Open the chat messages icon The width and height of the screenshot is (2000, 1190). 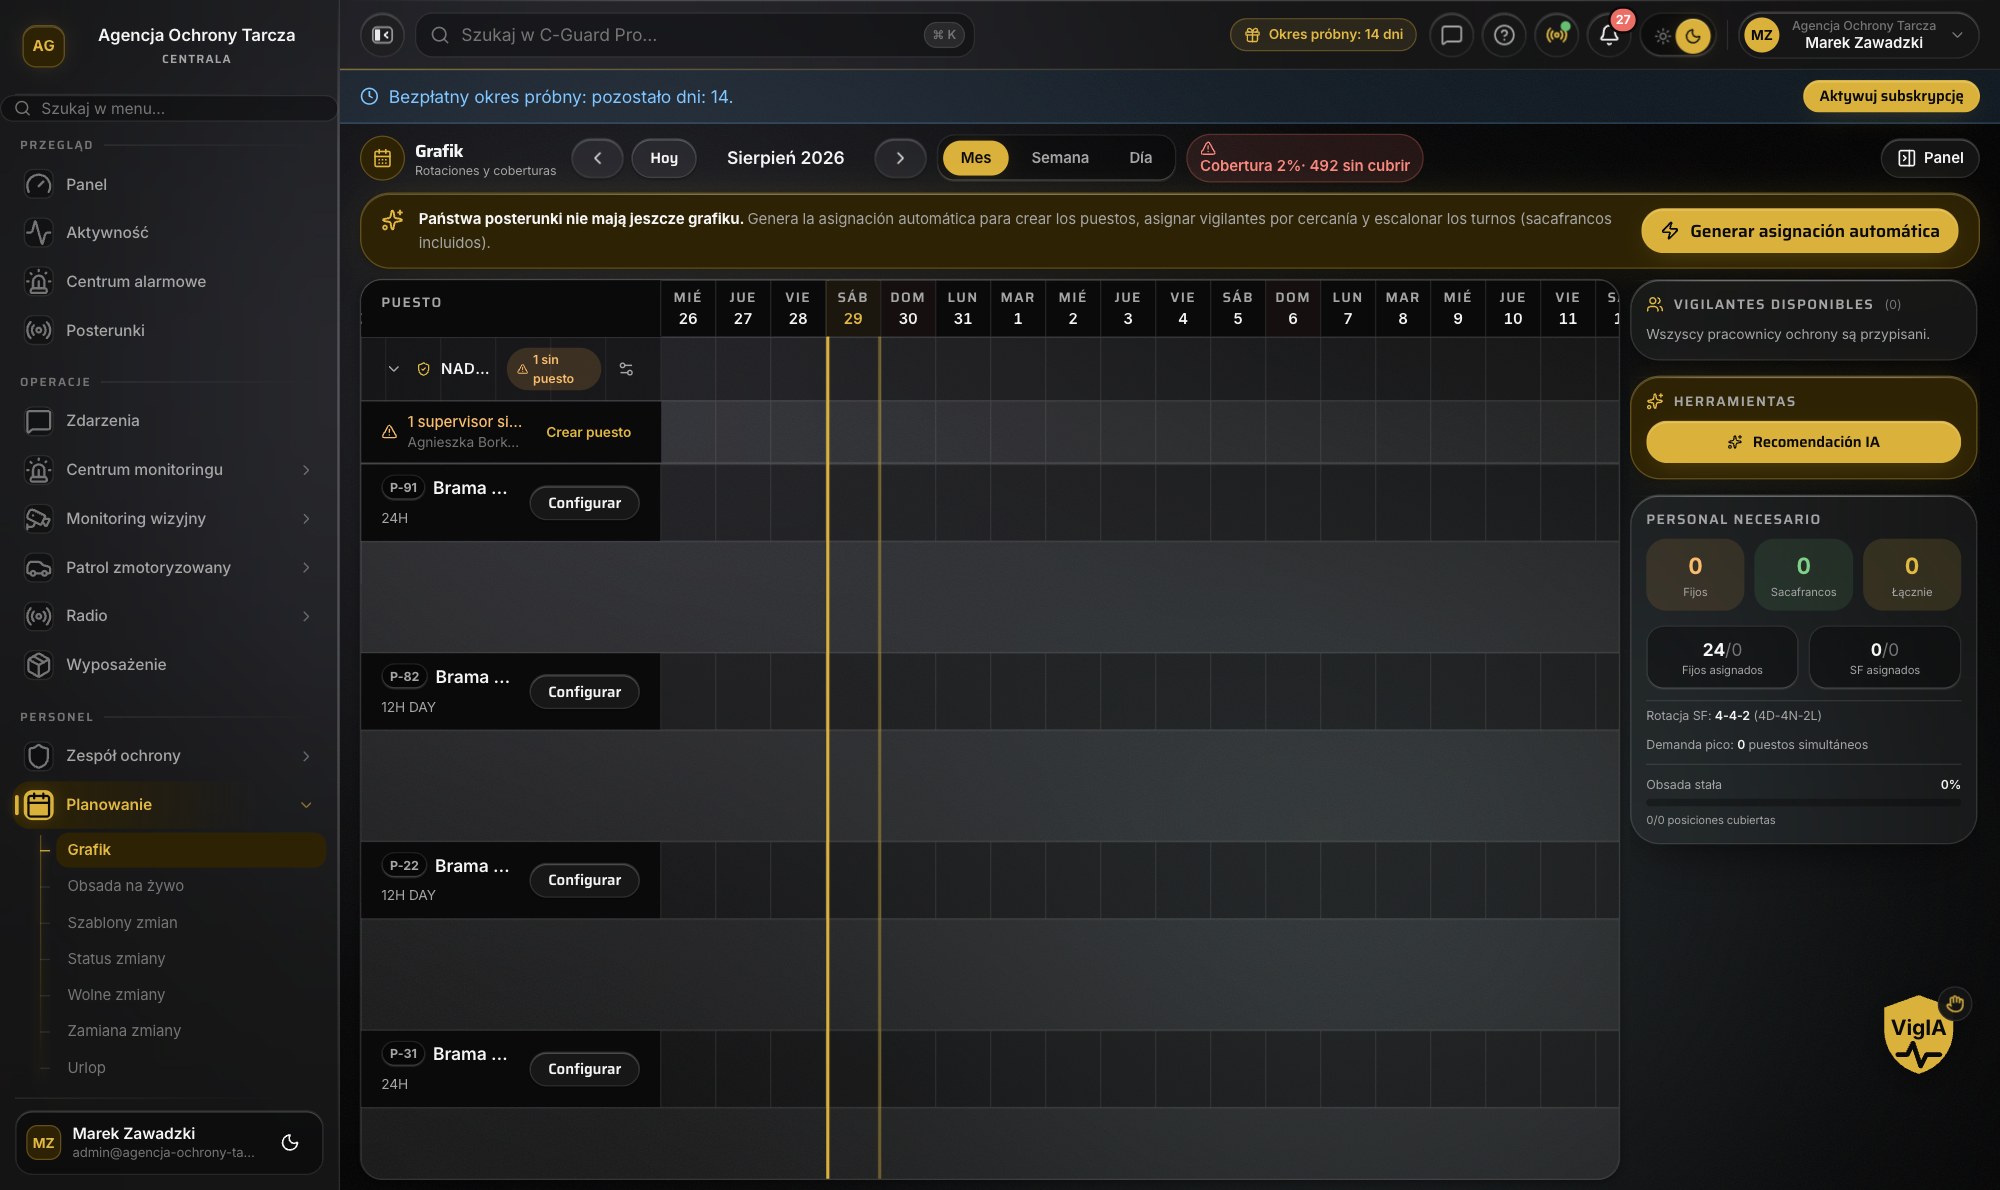point(1451,35)
